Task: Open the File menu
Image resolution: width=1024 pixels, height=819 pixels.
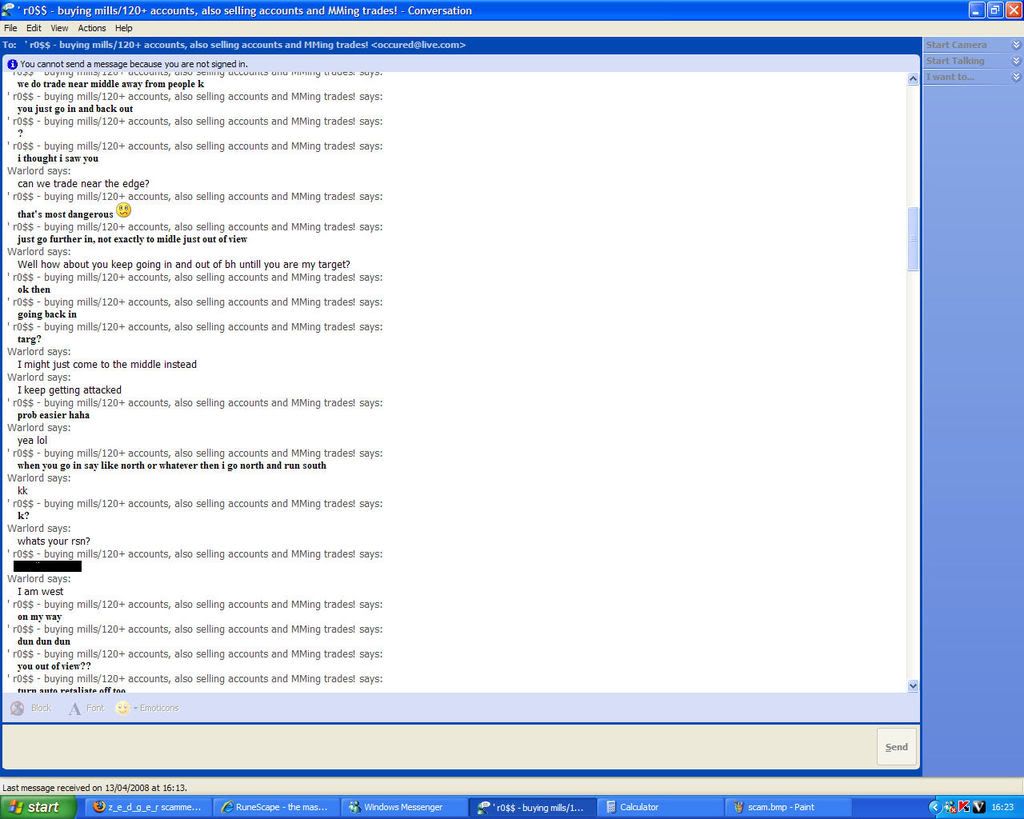Action: point(10,28)
